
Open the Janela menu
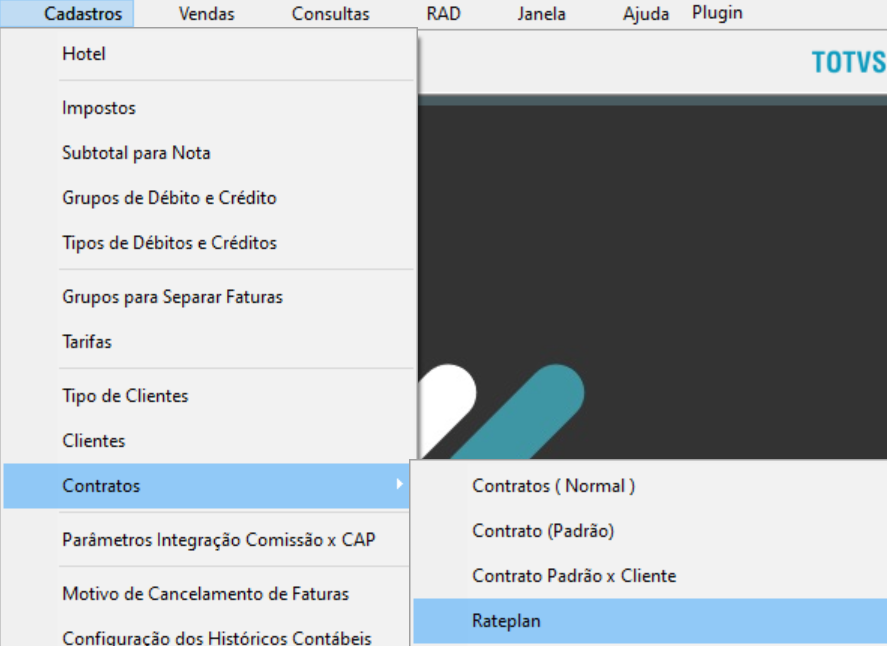[541, 14]
